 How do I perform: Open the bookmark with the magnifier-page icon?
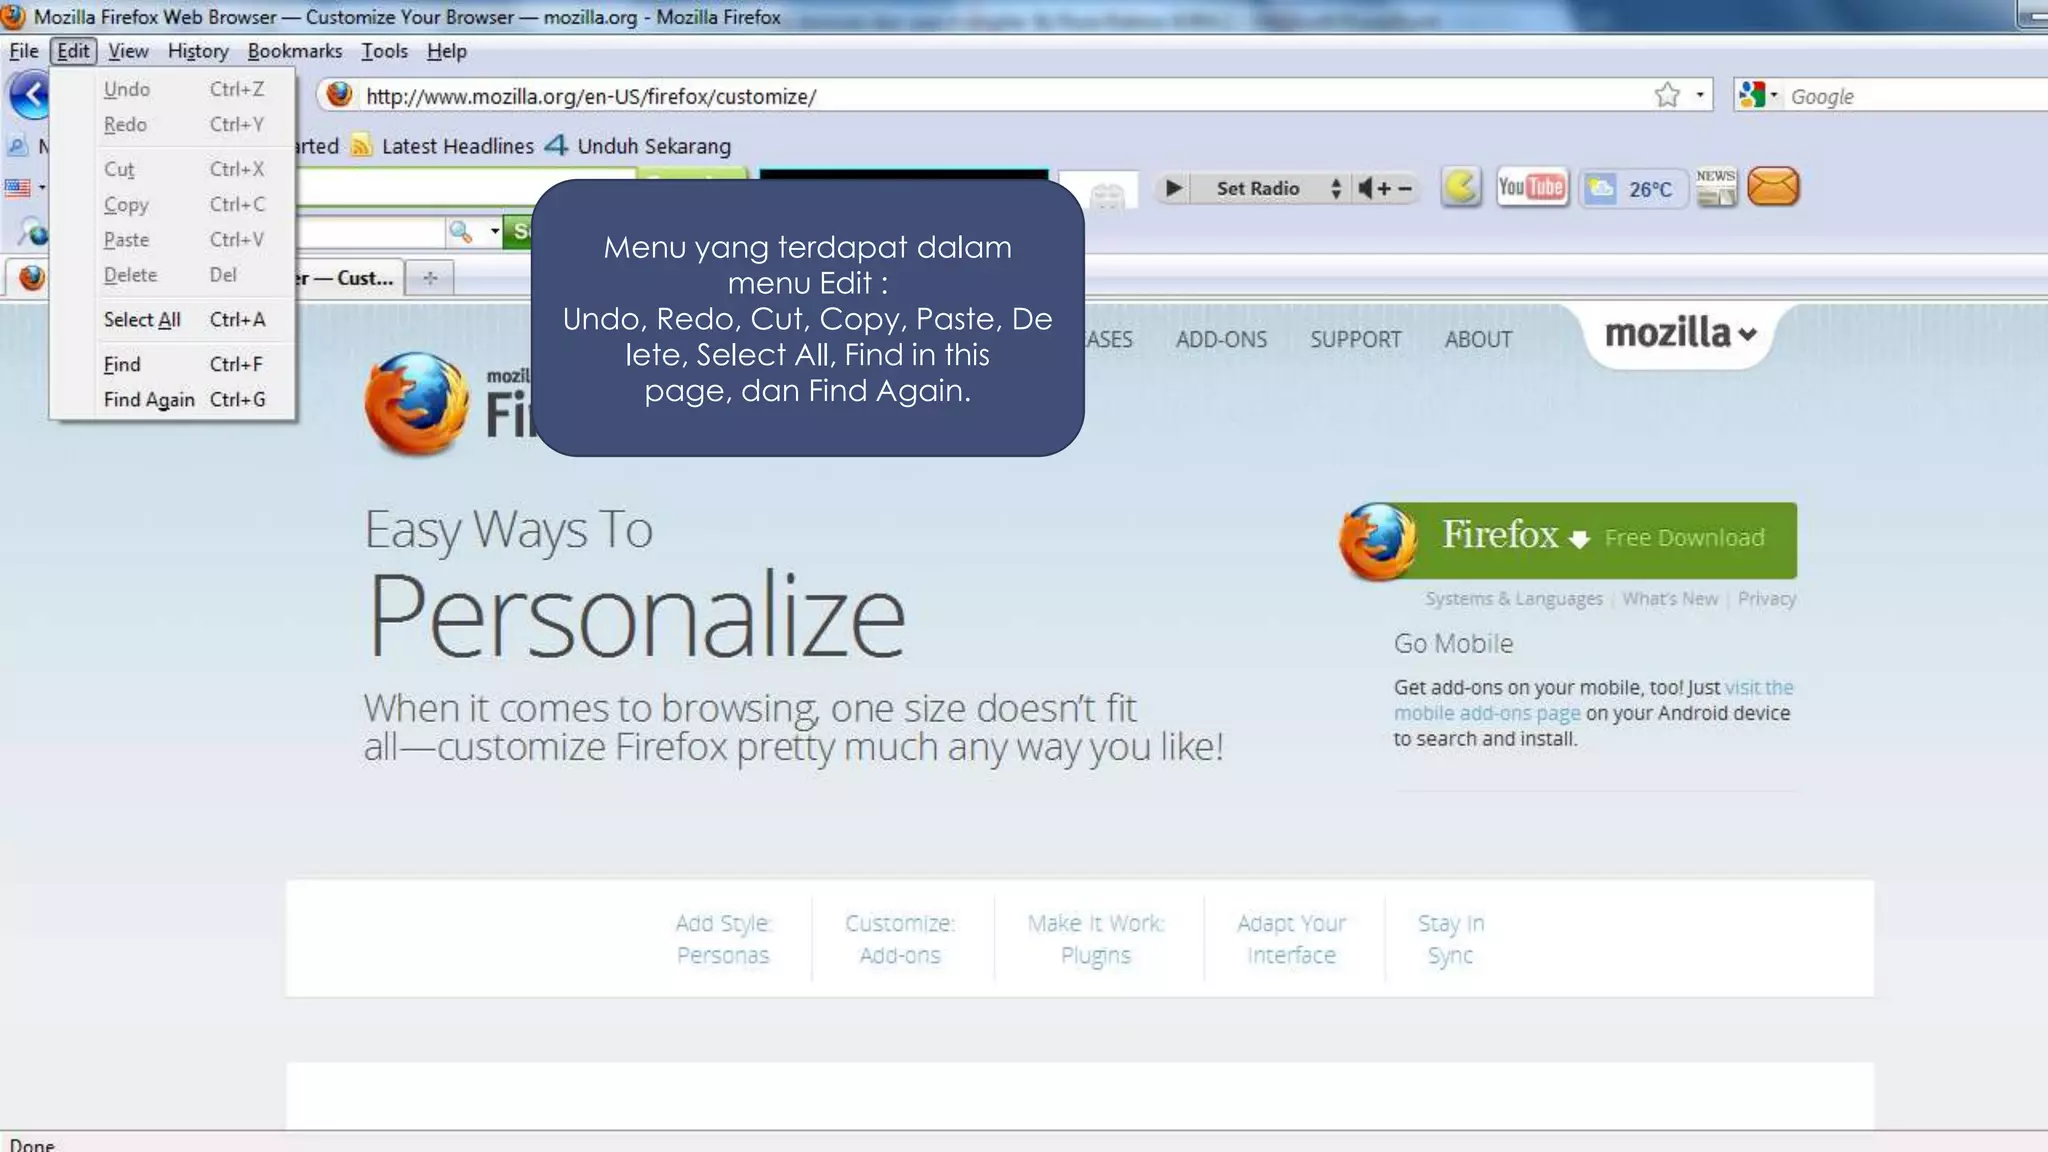[17, 146]
